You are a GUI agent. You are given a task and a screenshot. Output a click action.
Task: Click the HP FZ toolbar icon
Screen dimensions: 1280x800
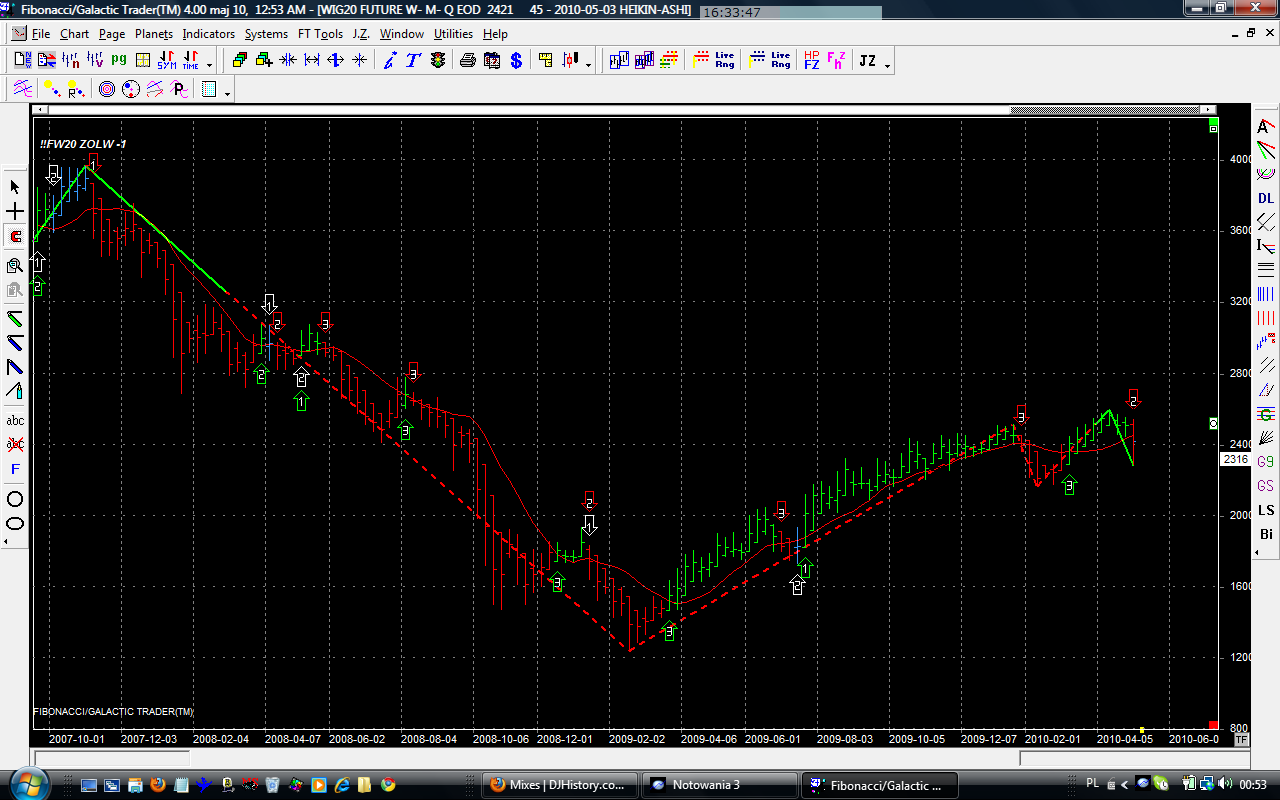point(811,61)
